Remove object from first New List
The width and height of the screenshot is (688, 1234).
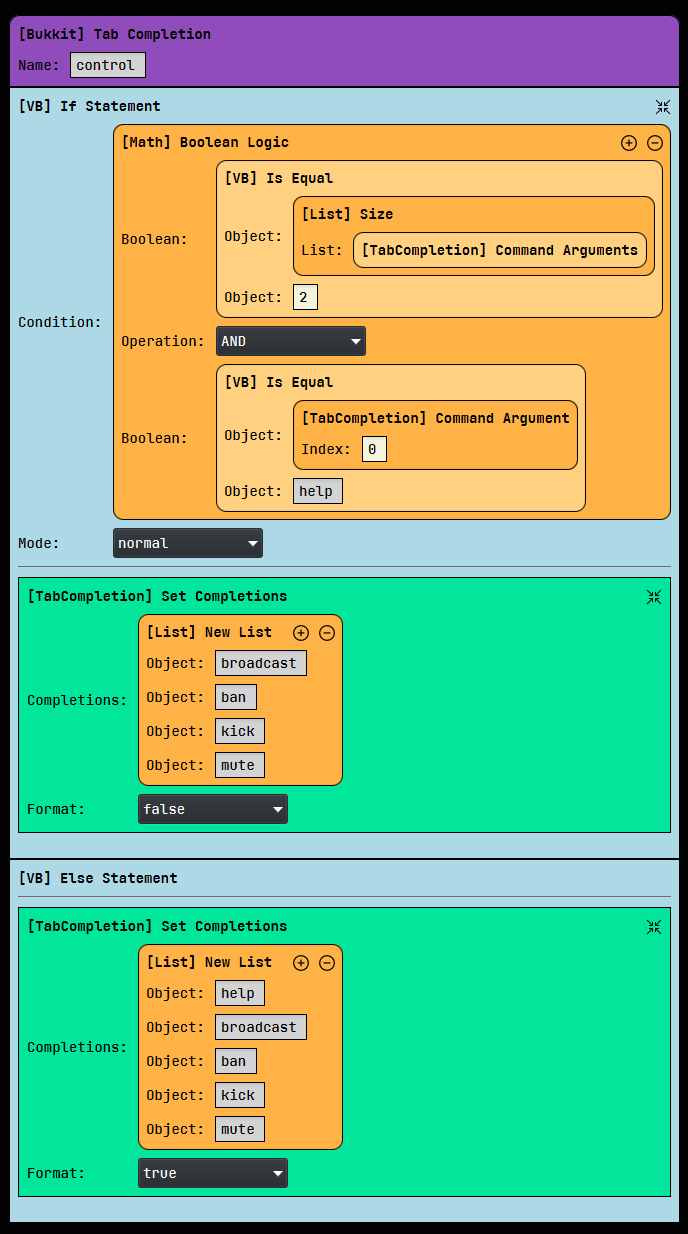327,633
